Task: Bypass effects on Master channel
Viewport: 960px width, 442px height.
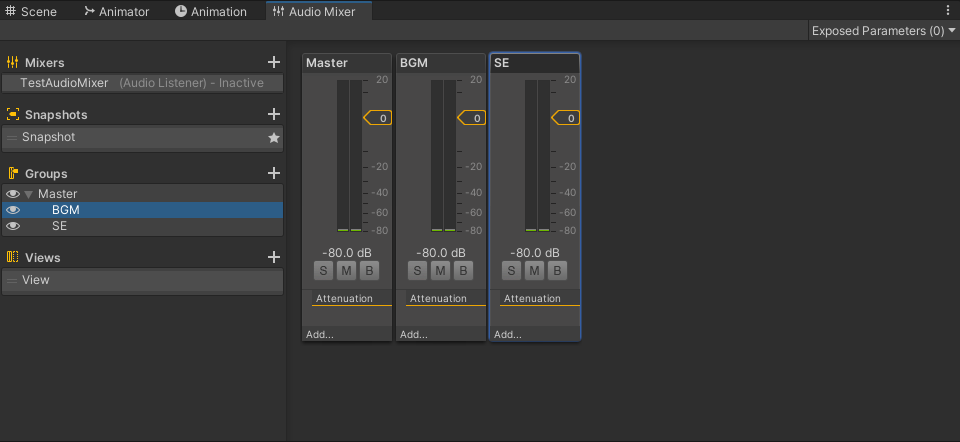Action: tap(369, 271)
